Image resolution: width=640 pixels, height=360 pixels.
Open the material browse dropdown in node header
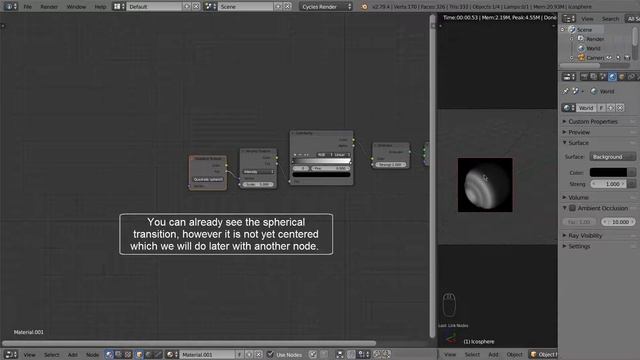click(x=171, y=355)
